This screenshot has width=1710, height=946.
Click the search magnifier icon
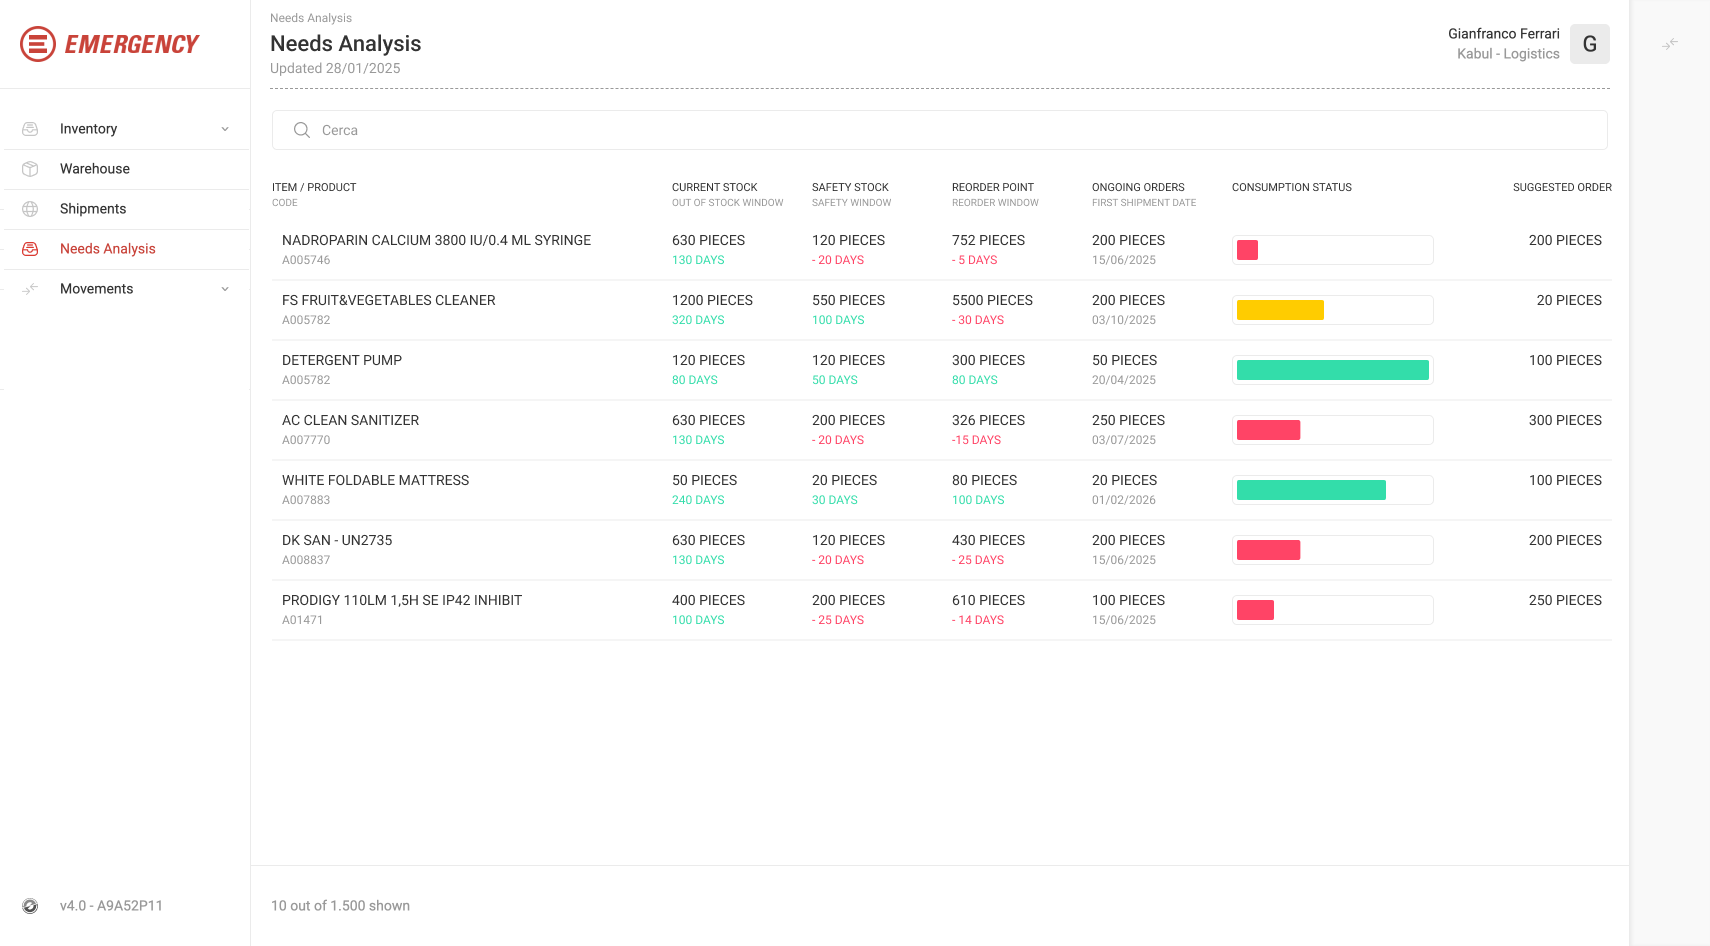click(301, 130)
